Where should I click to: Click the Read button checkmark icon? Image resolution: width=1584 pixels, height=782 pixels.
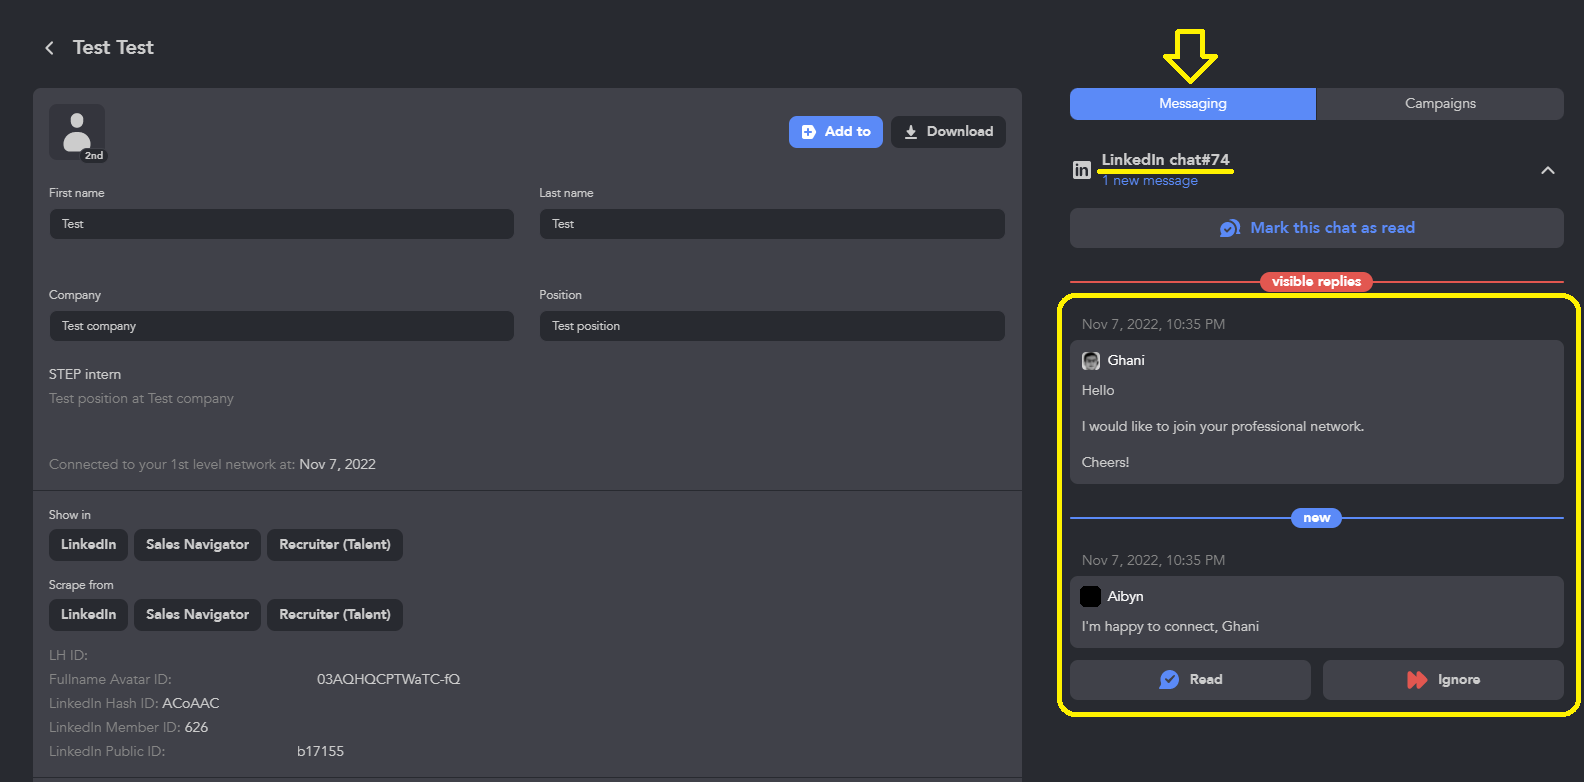(1169, 680)
